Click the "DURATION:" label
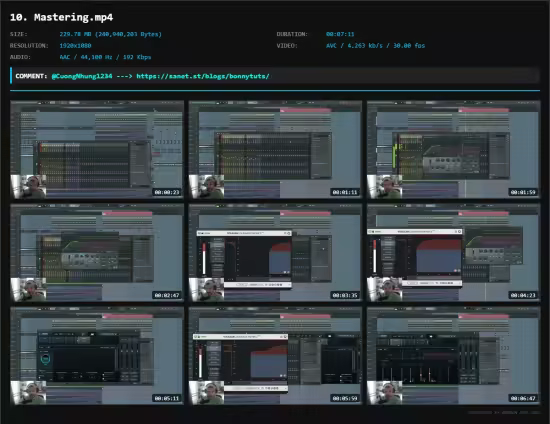Screen dimensions: 550x424 point(292,34)
